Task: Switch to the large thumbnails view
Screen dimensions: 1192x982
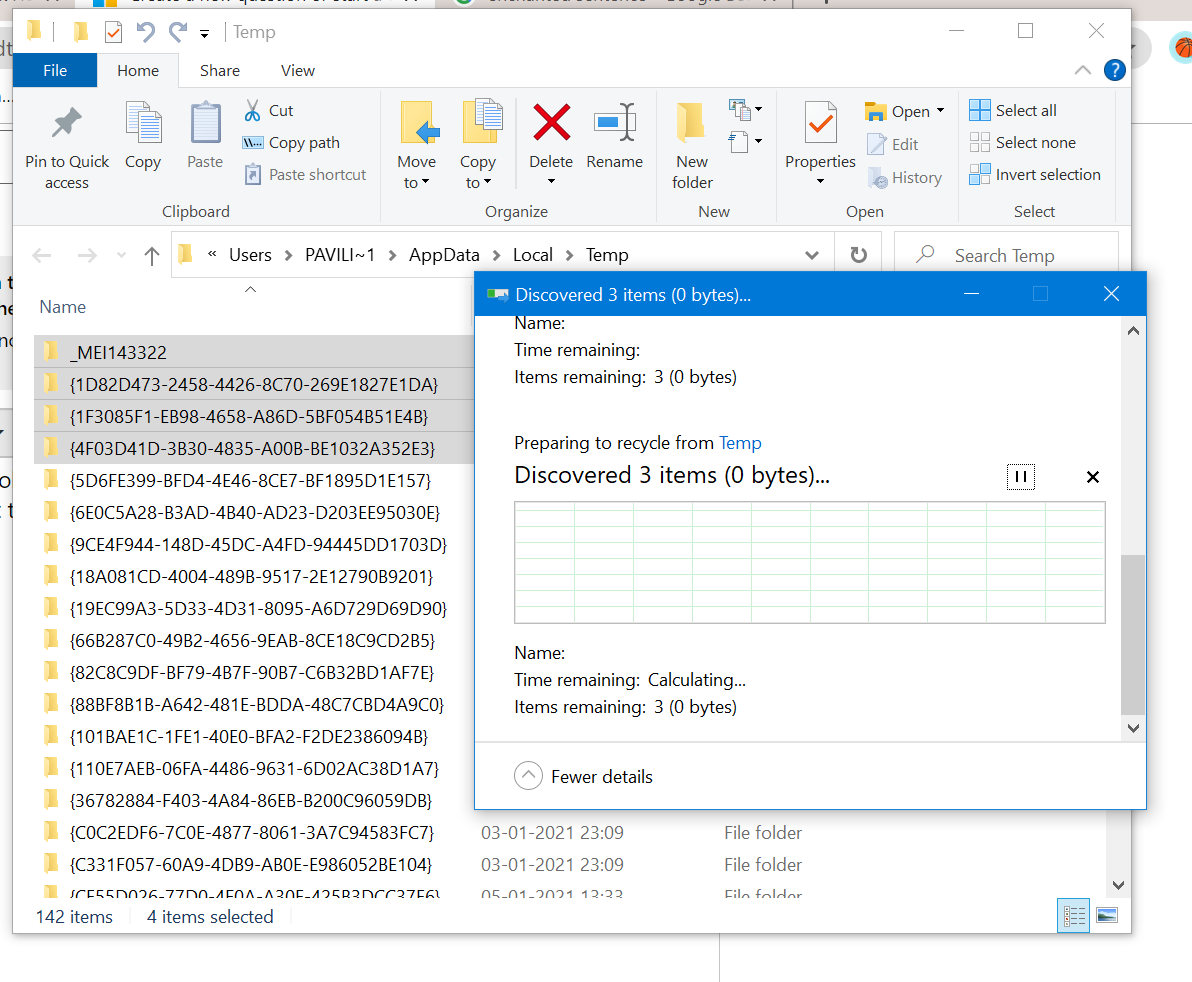Action: click(x=1107, y=915)
